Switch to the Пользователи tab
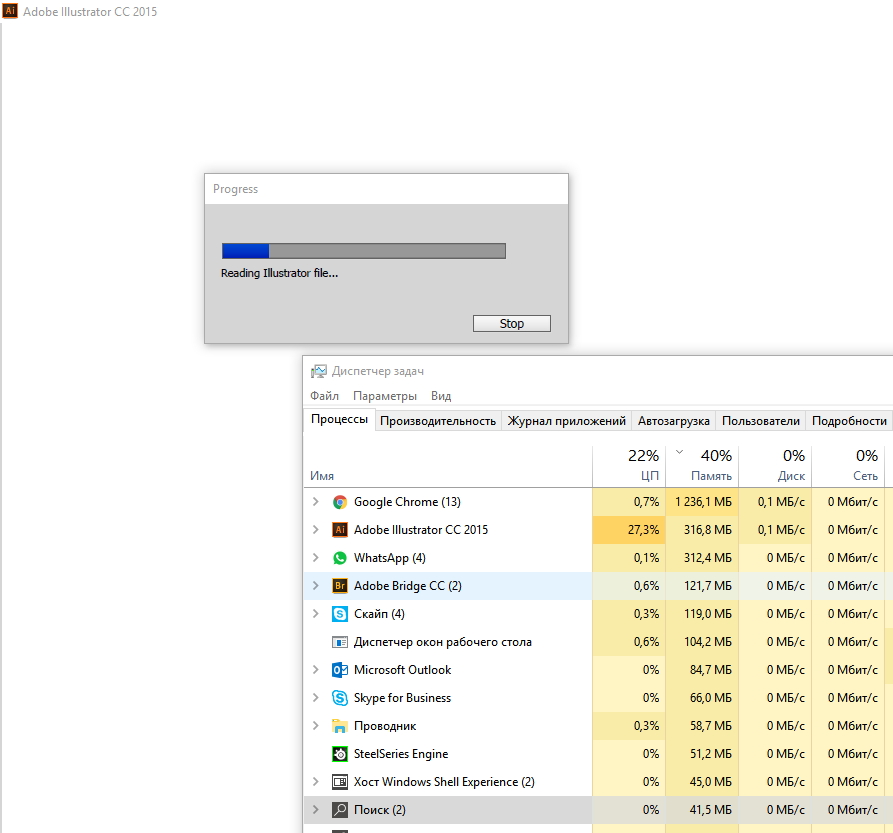The image size is (893, 833). point(761,421)
